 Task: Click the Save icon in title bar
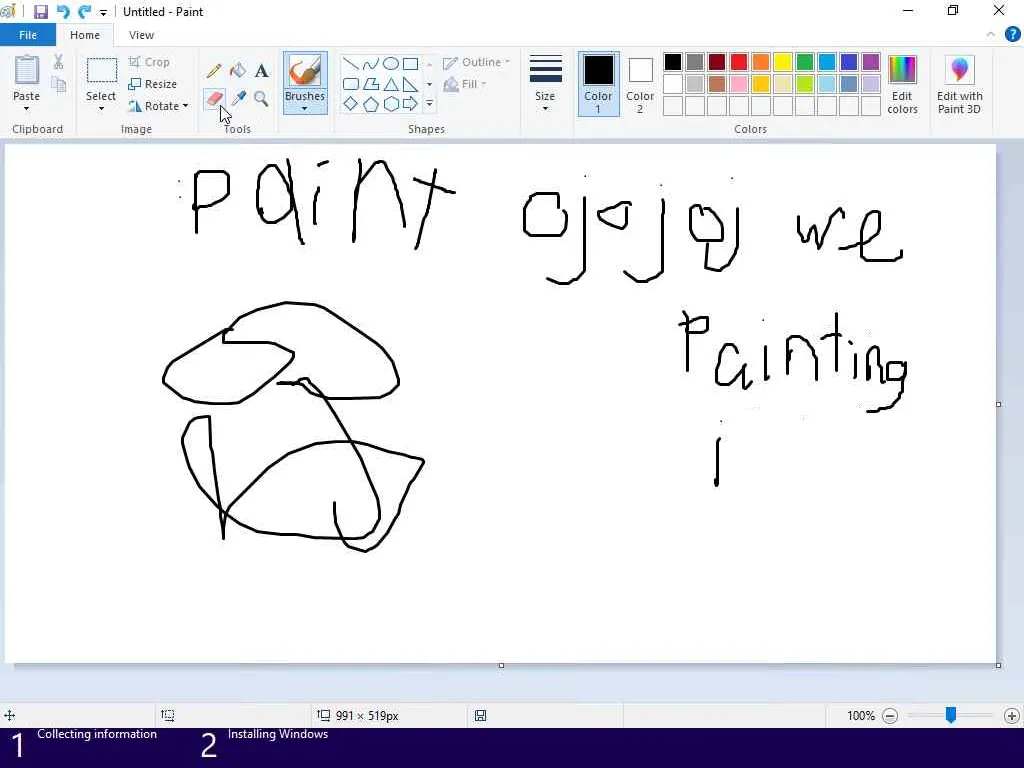[x=40, y=12]
